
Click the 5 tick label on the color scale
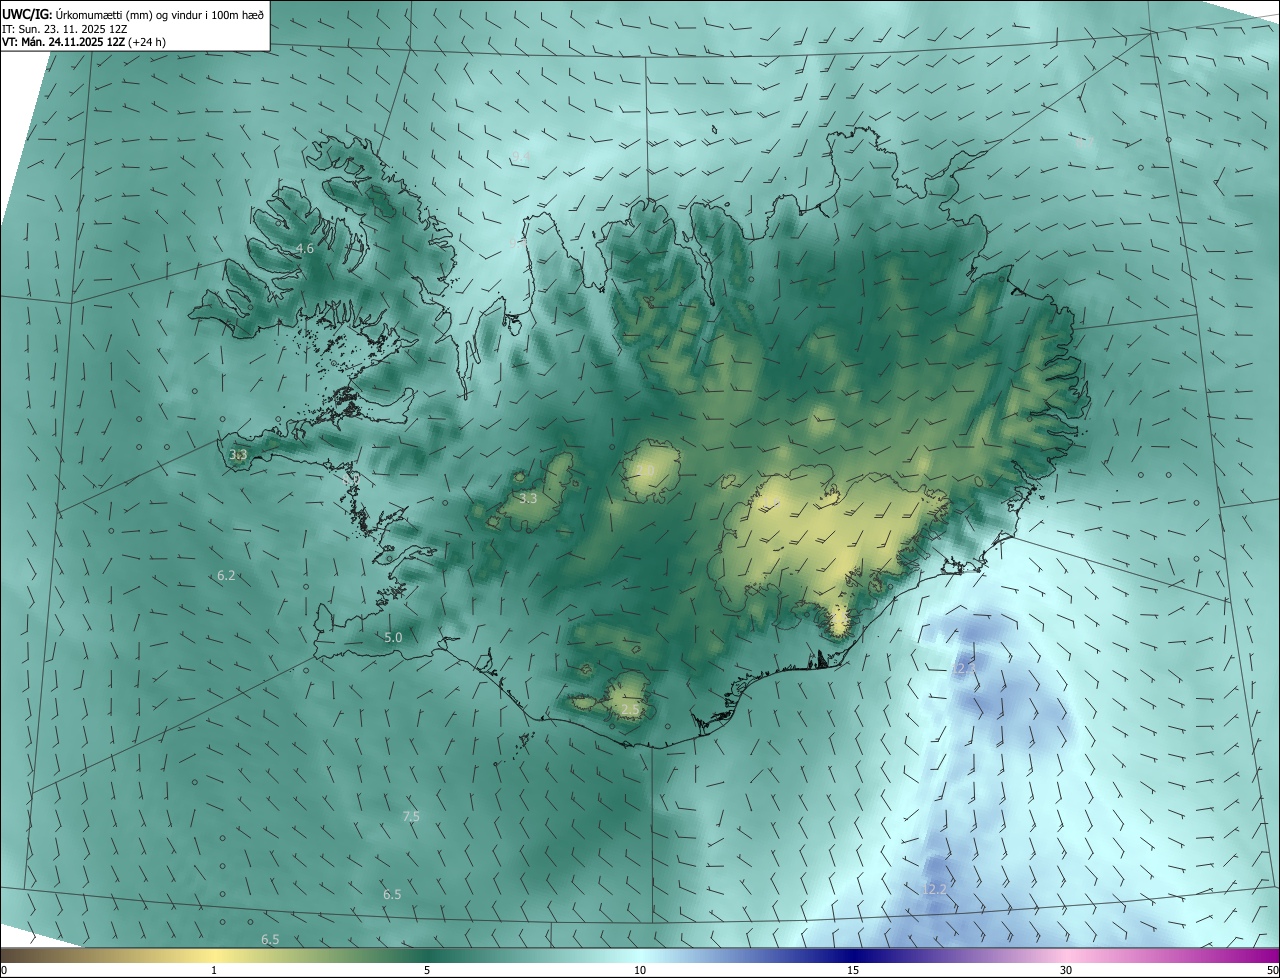[x=427, y=970]
